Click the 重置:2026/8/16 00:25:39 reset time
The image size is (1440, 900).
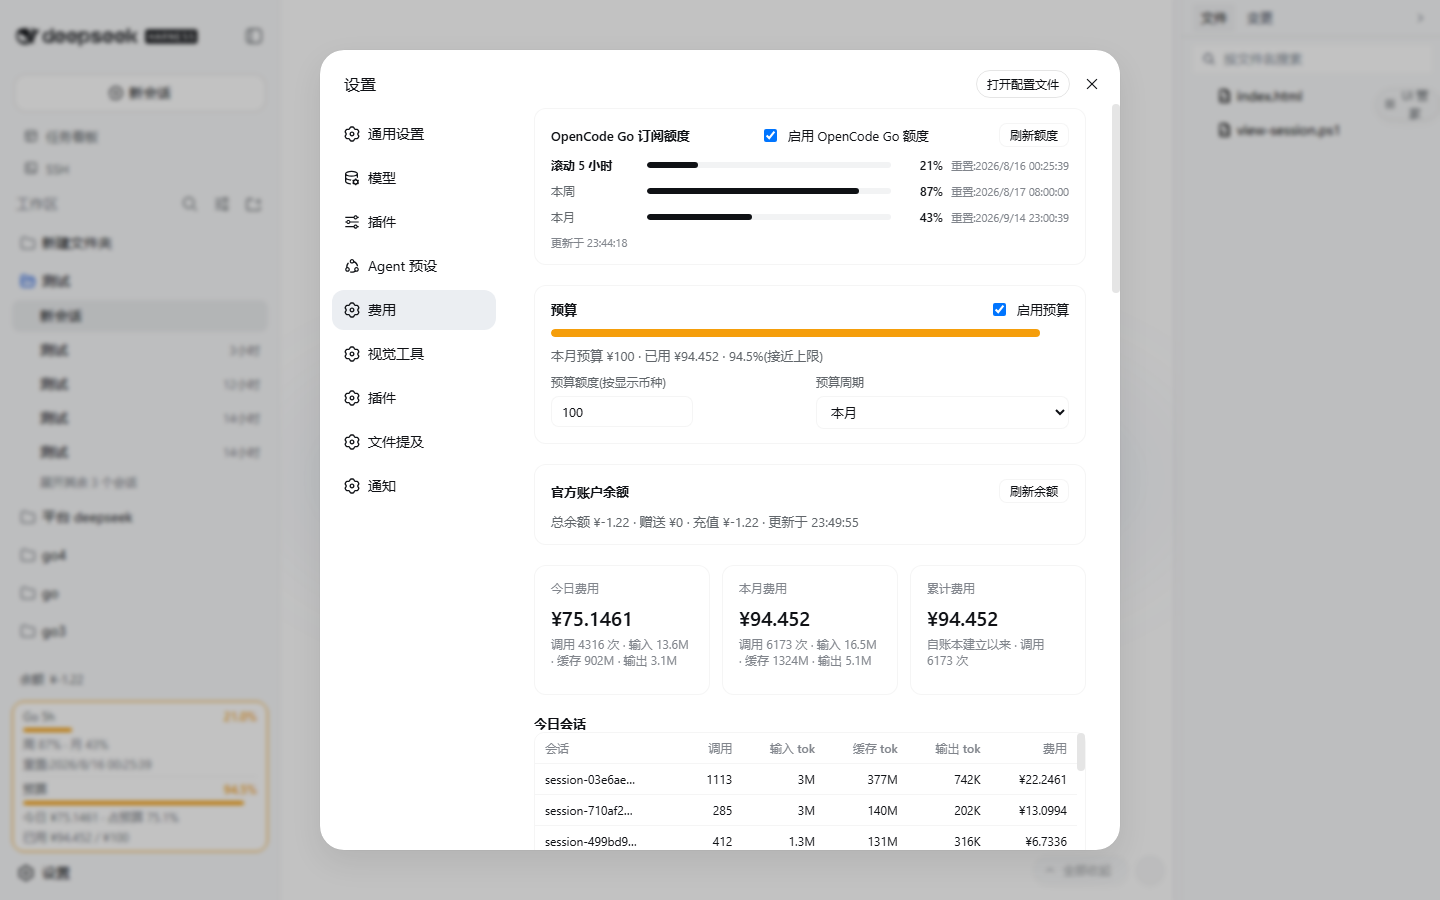pyautogui.click(x=1010, y=166)
